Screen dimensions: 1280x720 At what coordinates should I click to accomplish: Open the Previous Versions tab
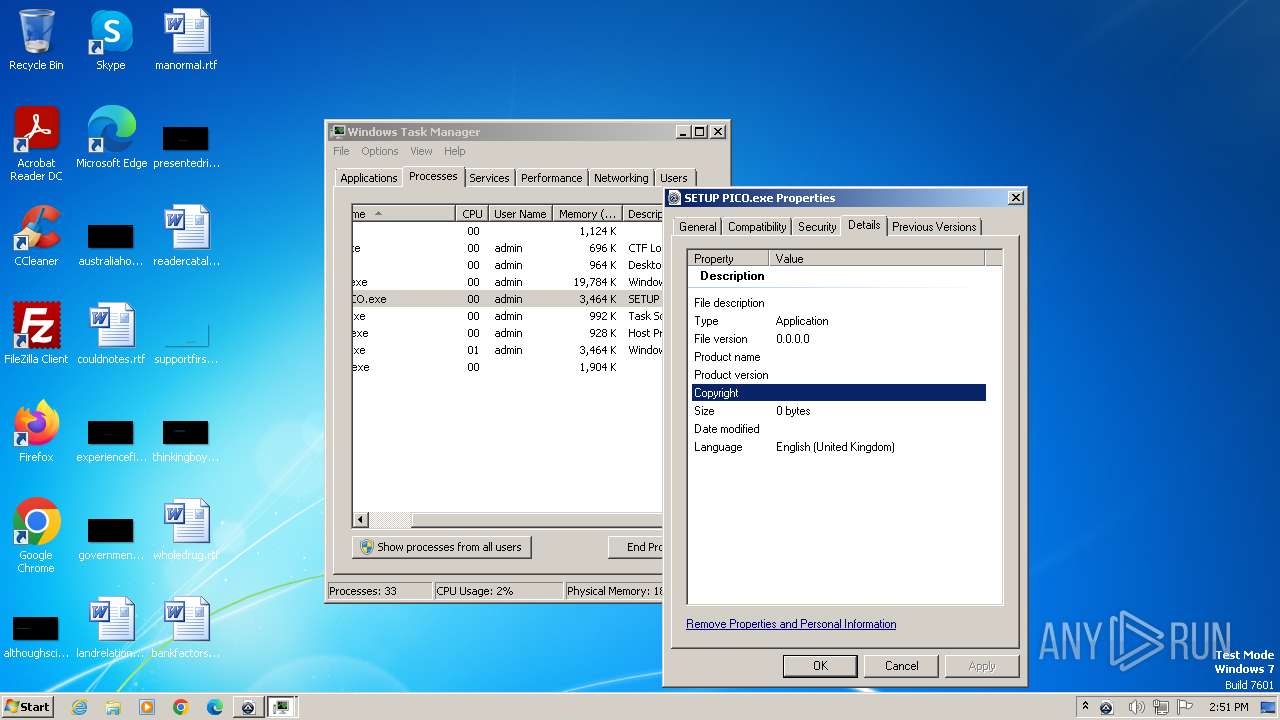pos(934,227)
